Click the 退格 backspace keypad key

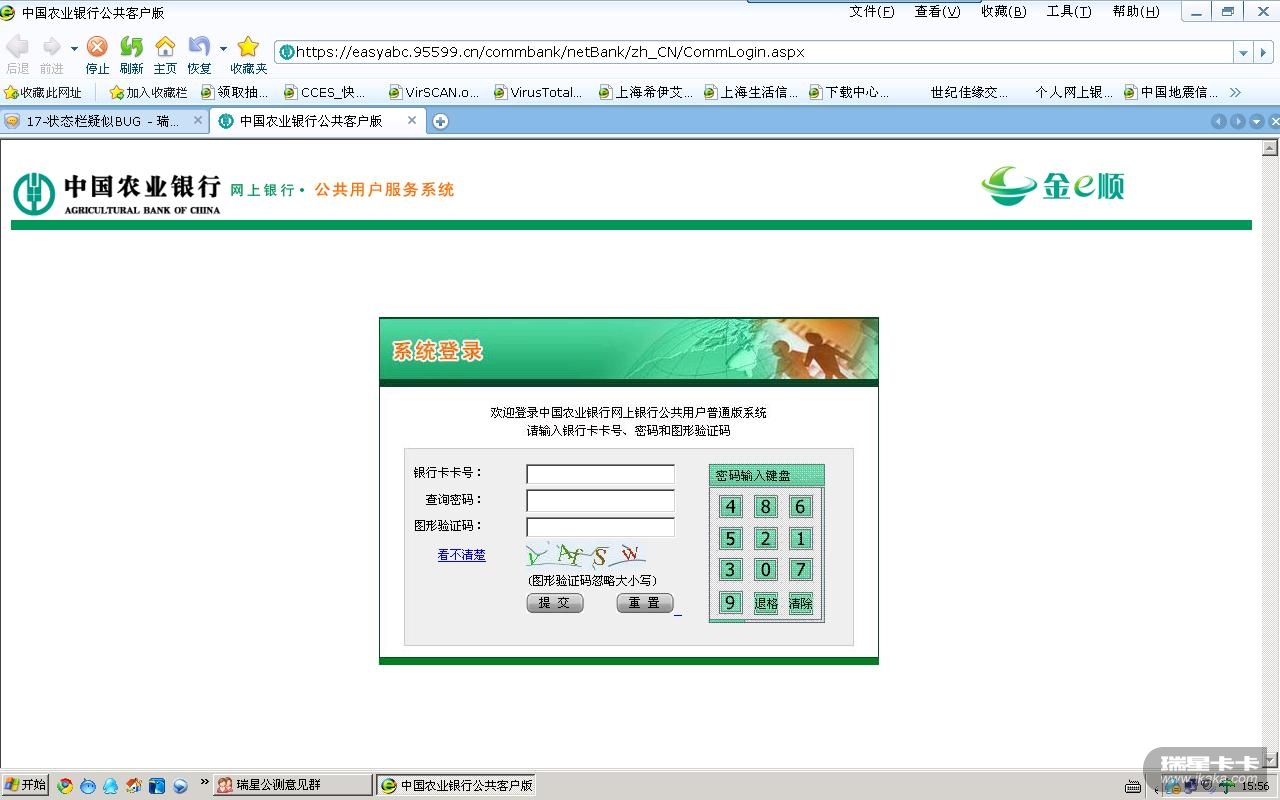pyautogui.click(x=766, y=603)
